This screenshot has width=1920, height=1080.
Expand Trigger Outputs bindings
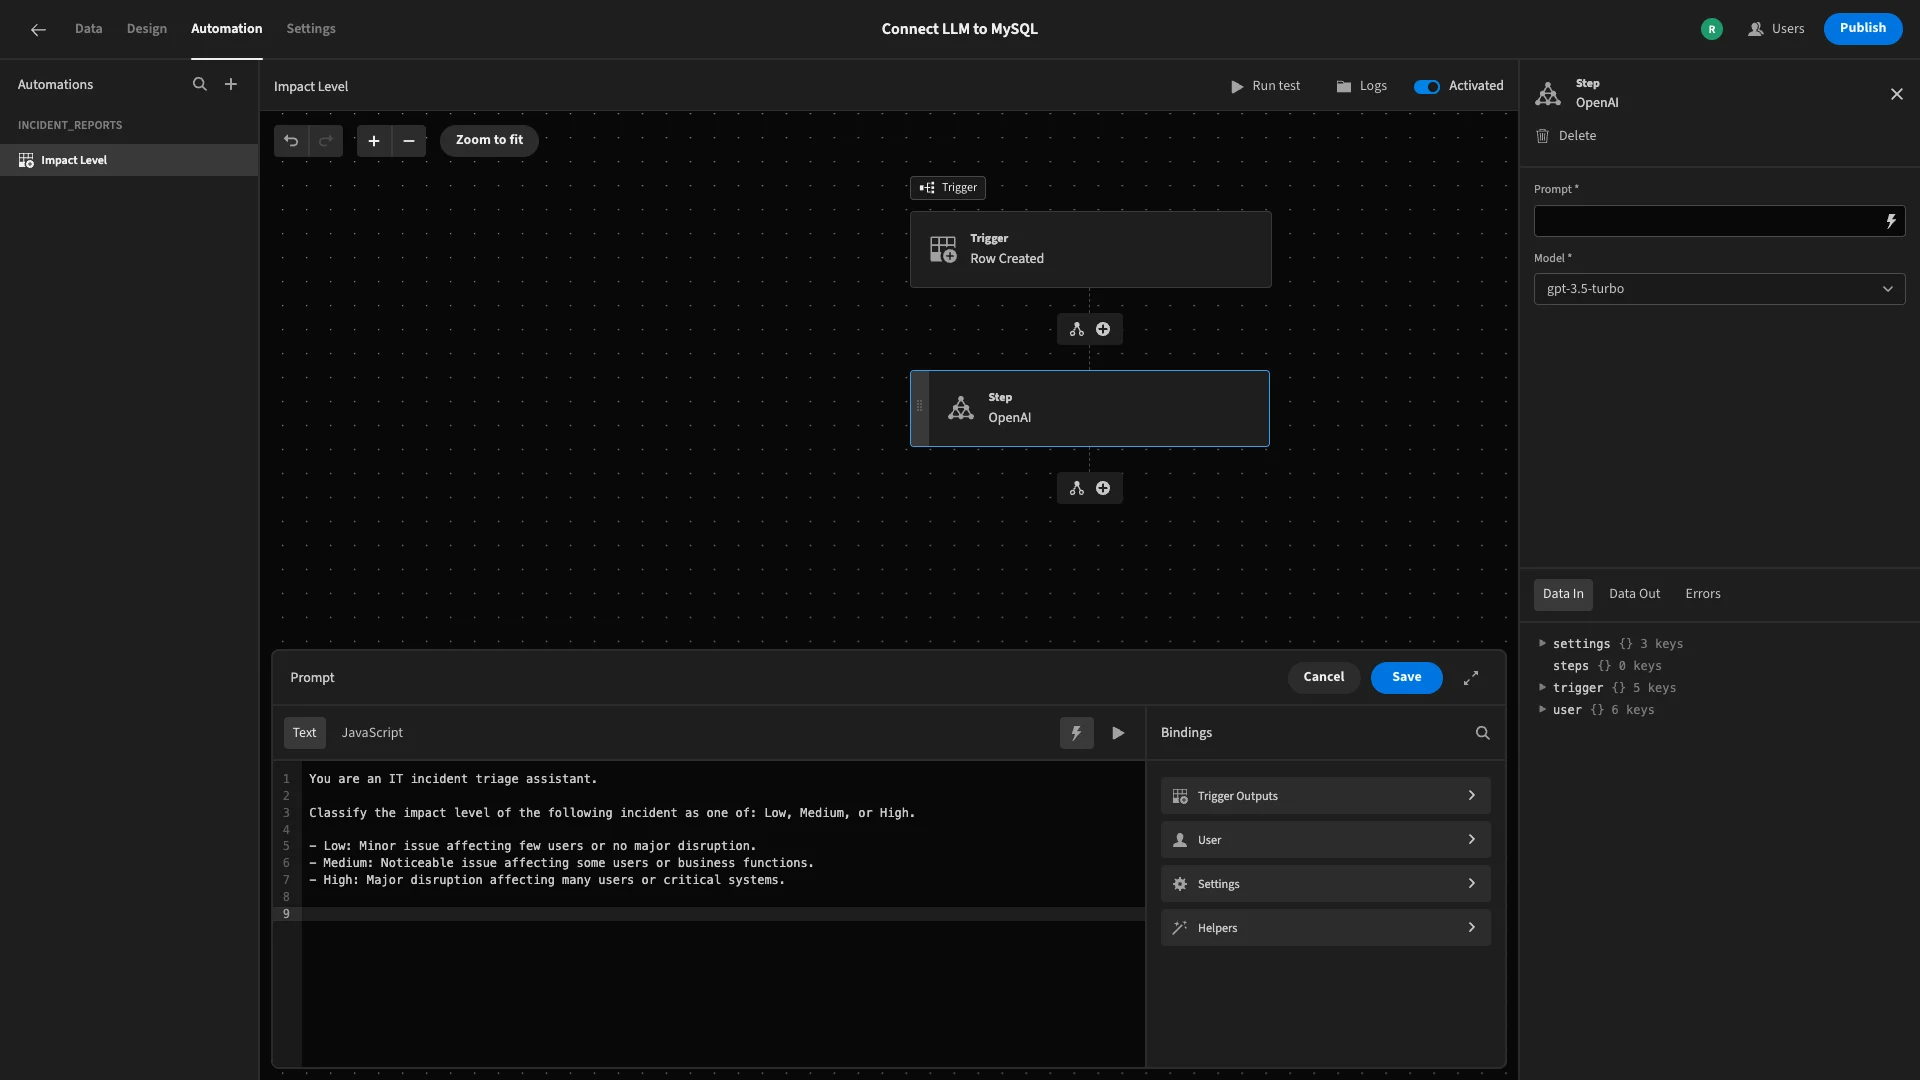tap(1325, 796)
